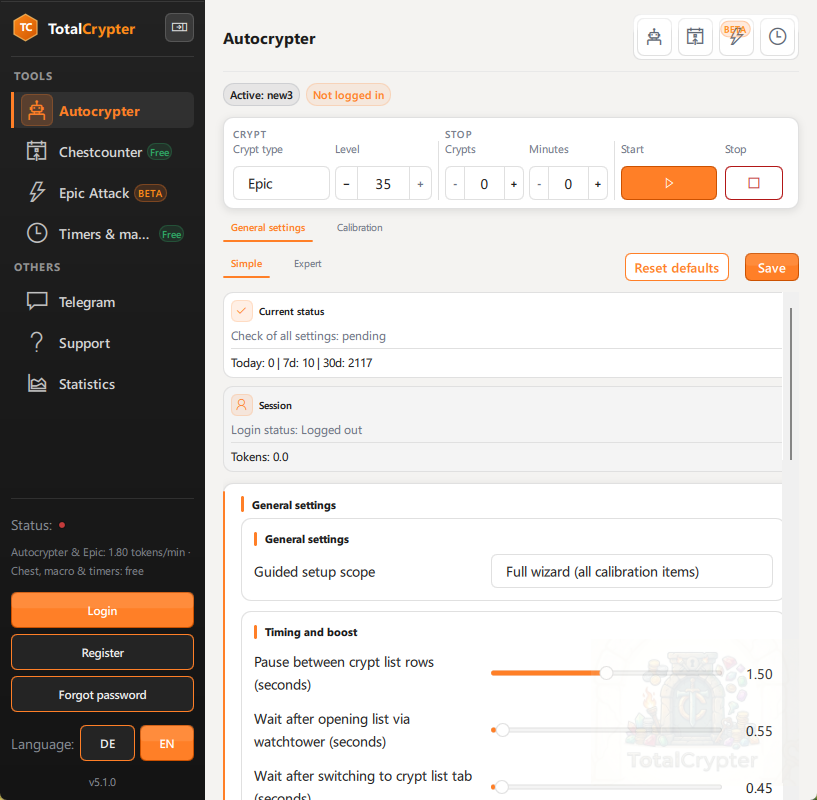Click the Timing and boost section heading

311,632
